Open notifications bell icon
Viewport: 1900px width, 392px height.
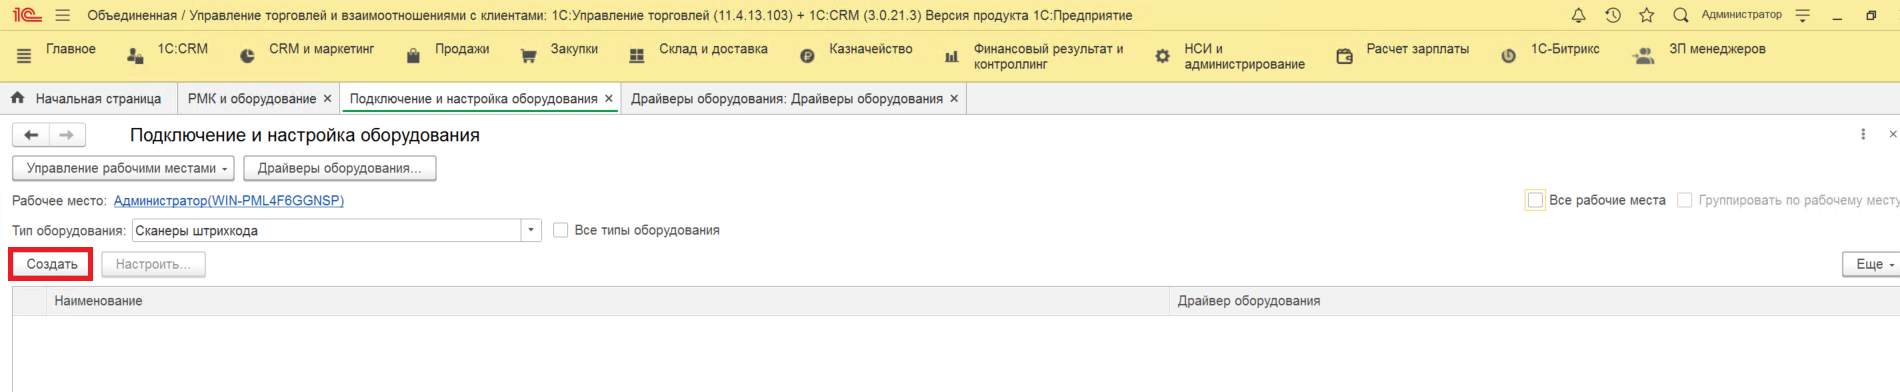coord(1578,15)
